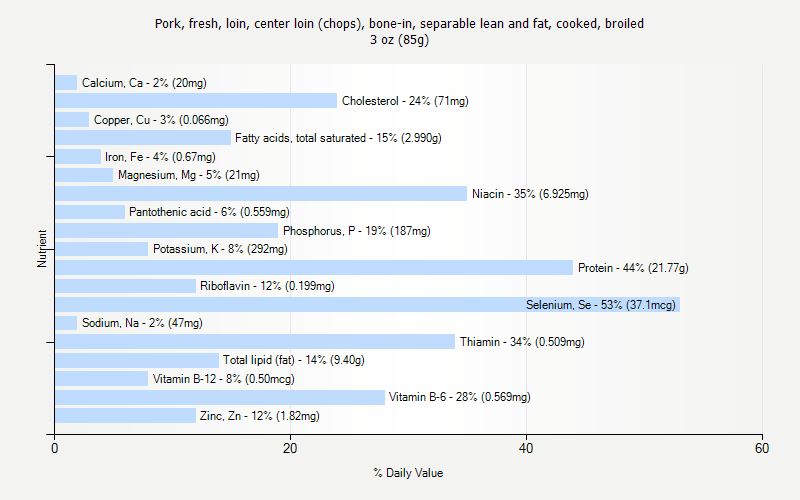Viewport: 800px width, 500px height.
Task: Select the Phosphorus, P 19% bar
Action: coord(166,231)
